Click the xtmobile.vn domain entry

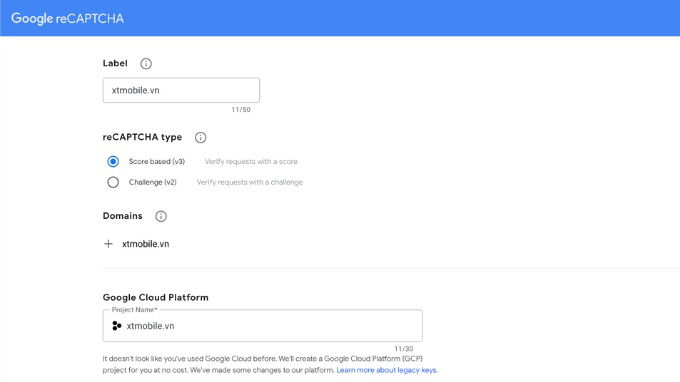coord(146,244)
